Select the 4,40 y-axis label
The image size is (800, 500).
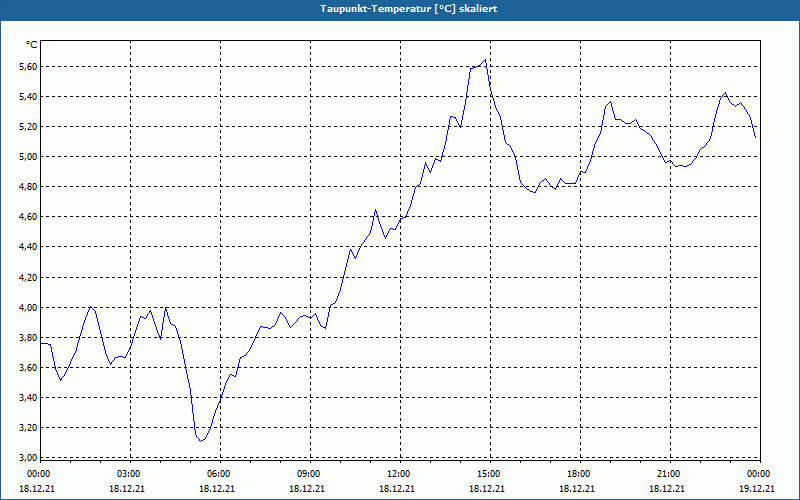point(29,247)
